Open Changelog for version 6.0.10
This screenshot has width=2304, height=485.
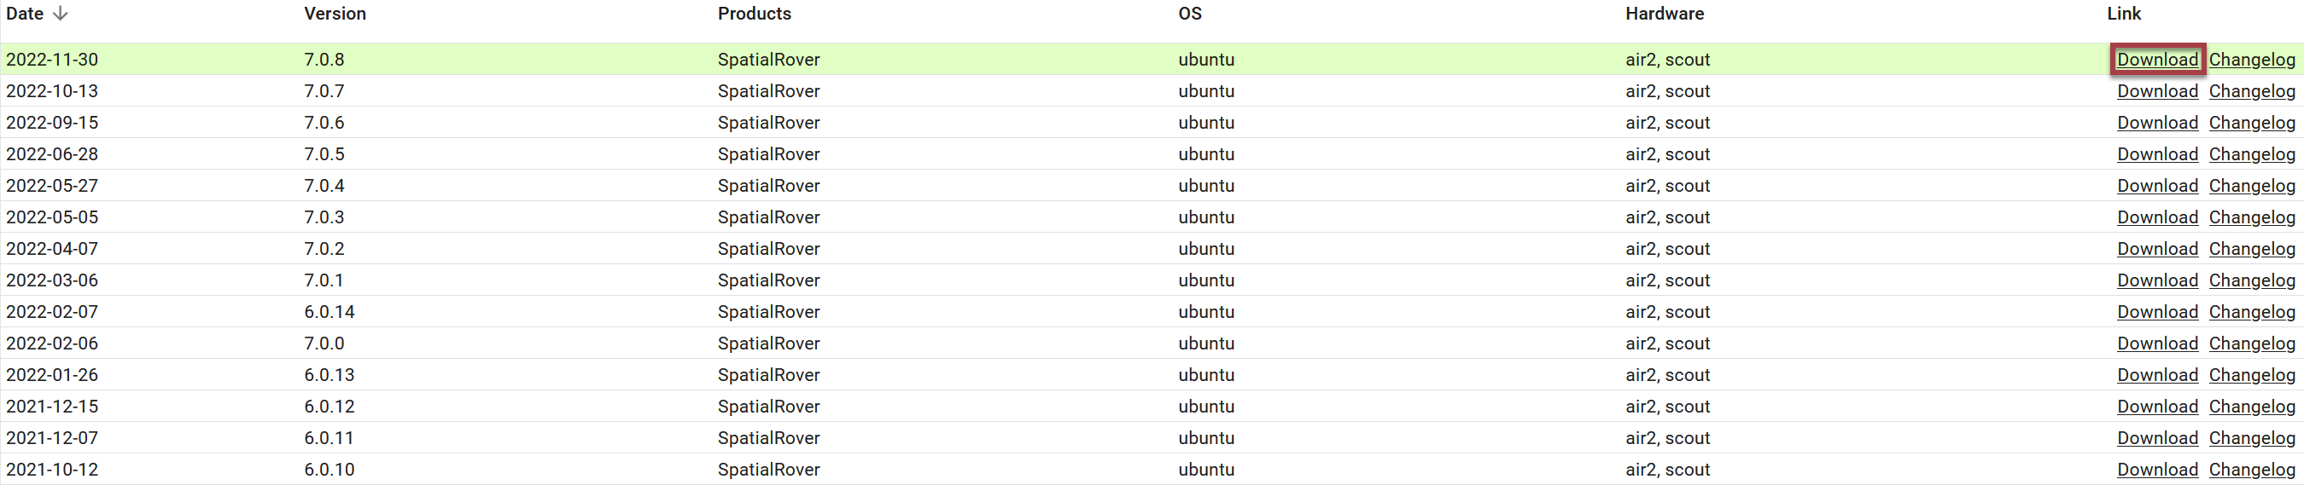click(2251, 469)
